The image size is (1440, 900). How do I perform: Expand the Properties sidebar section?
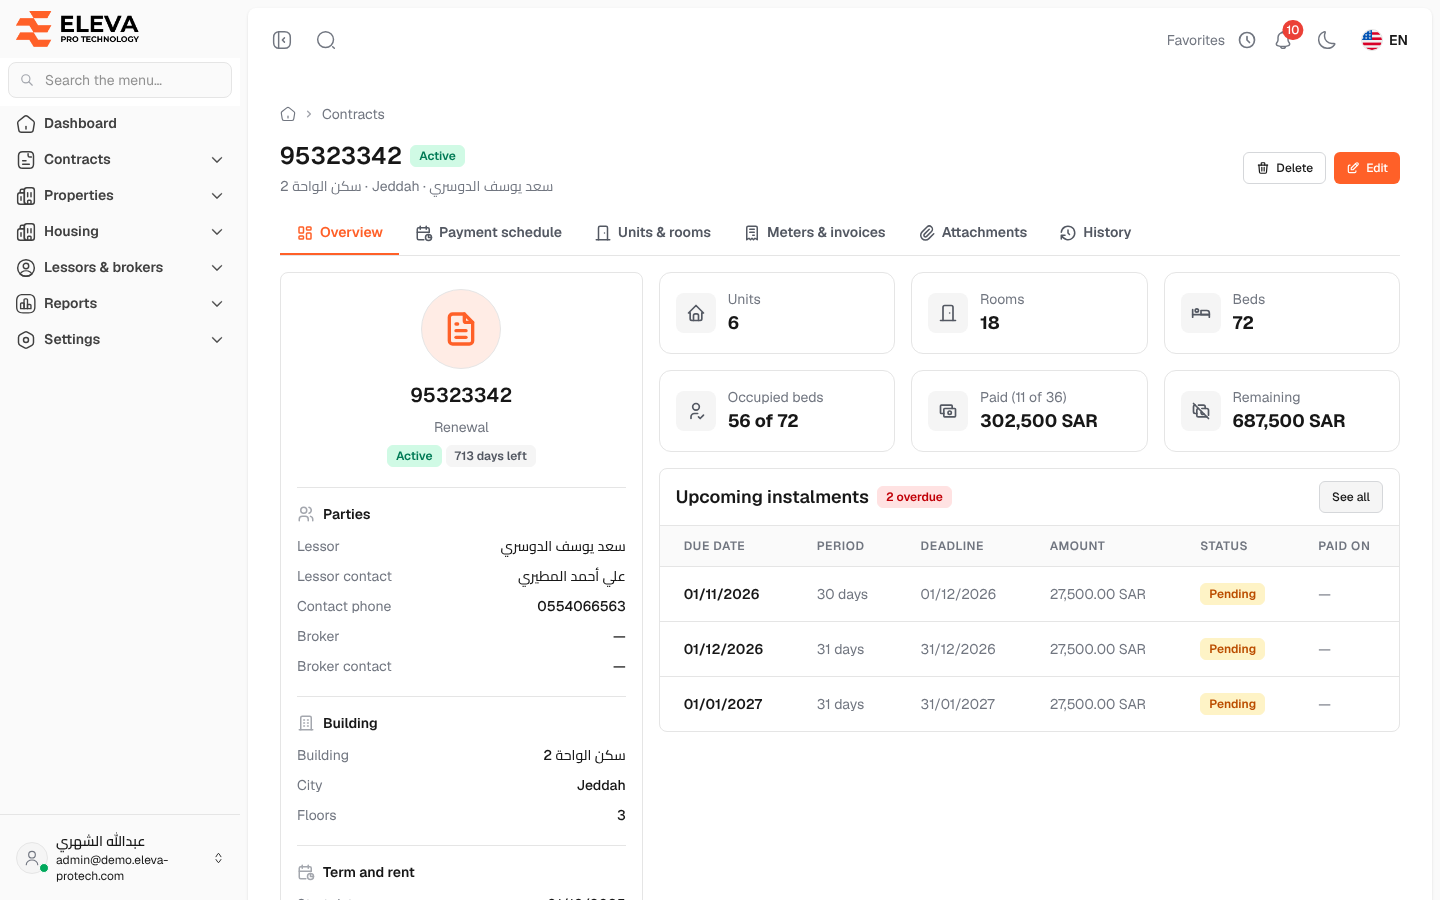[x=120, y=195]
